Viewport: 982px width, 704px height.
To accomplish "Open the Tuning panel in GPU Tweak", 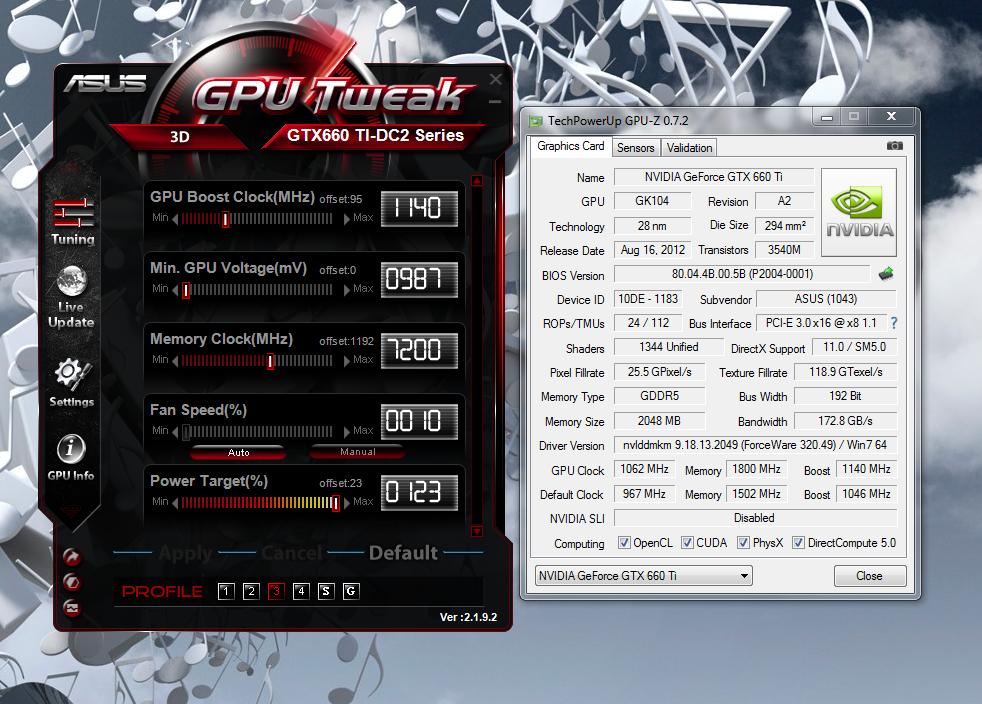I will 73,222.
